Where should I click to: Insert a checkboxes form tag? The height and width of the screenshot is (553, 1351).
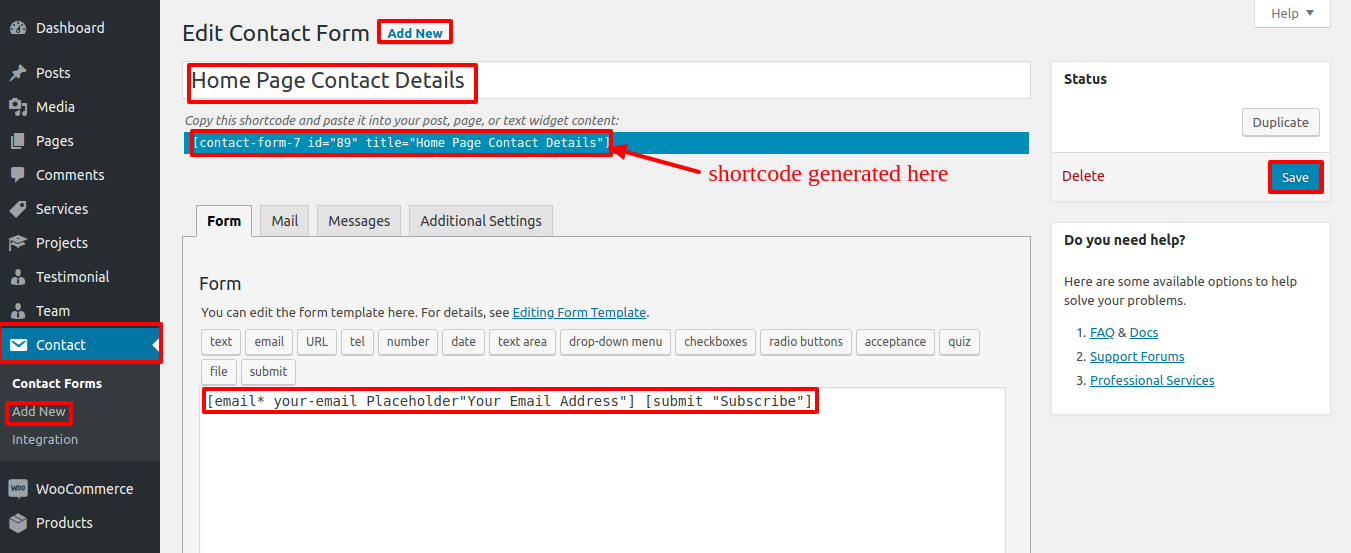(715, 342)
